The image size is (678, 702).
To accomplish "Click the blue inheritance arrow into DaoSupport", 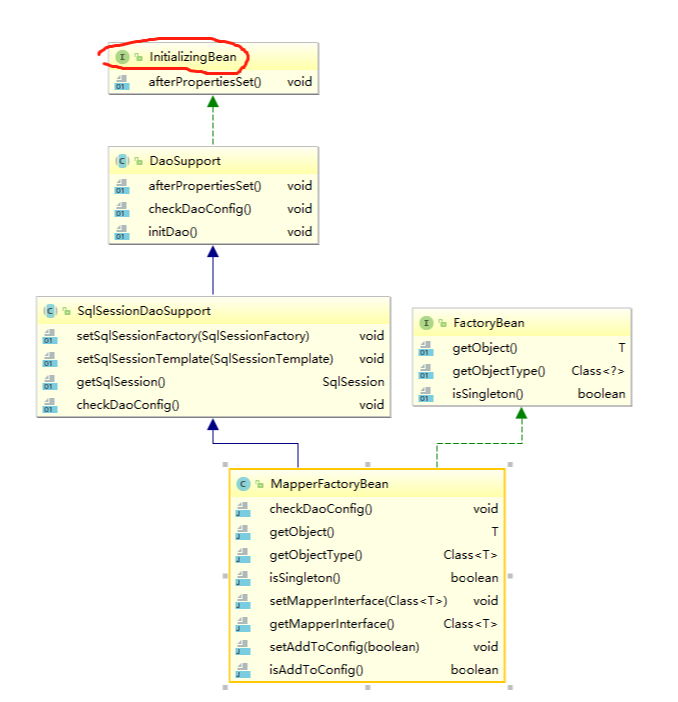I will coord(213,270).
